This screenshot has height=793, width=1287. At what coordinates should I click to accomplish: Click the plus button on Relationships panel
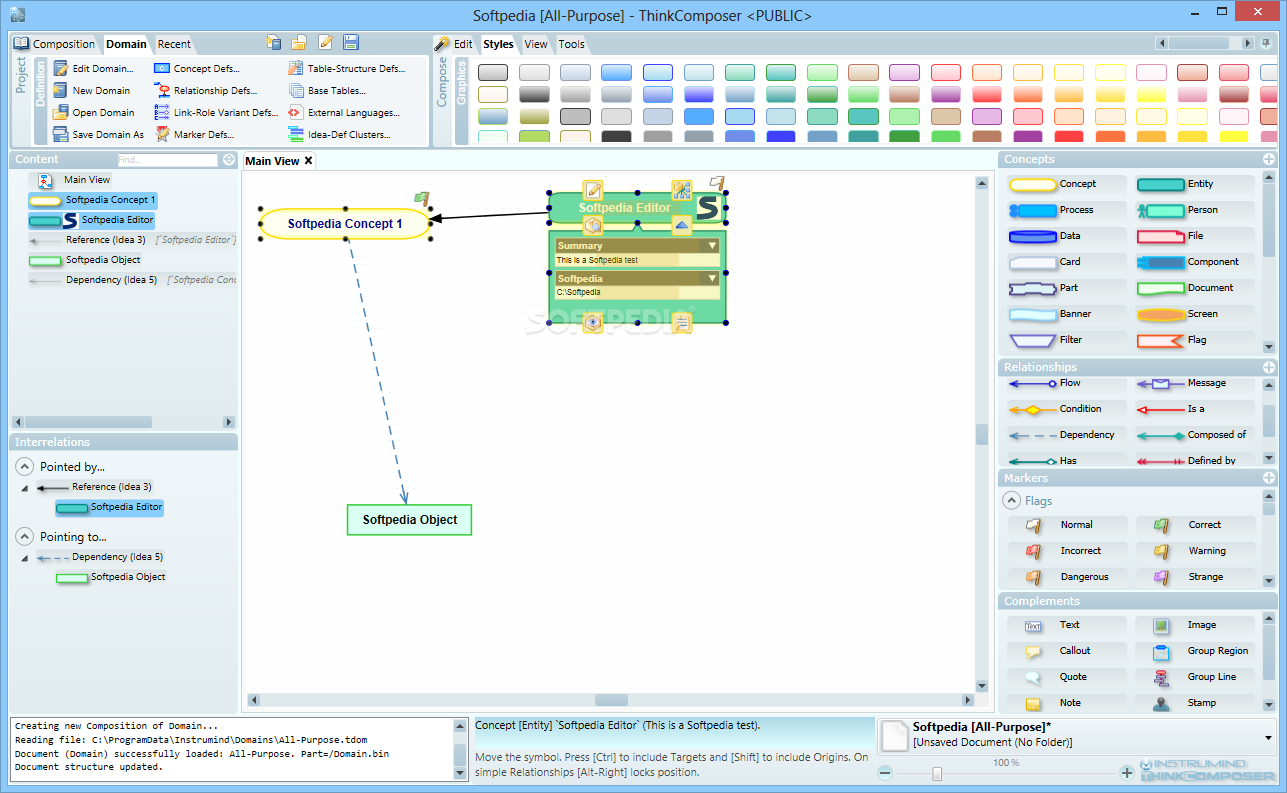[x=1269, y=367]
